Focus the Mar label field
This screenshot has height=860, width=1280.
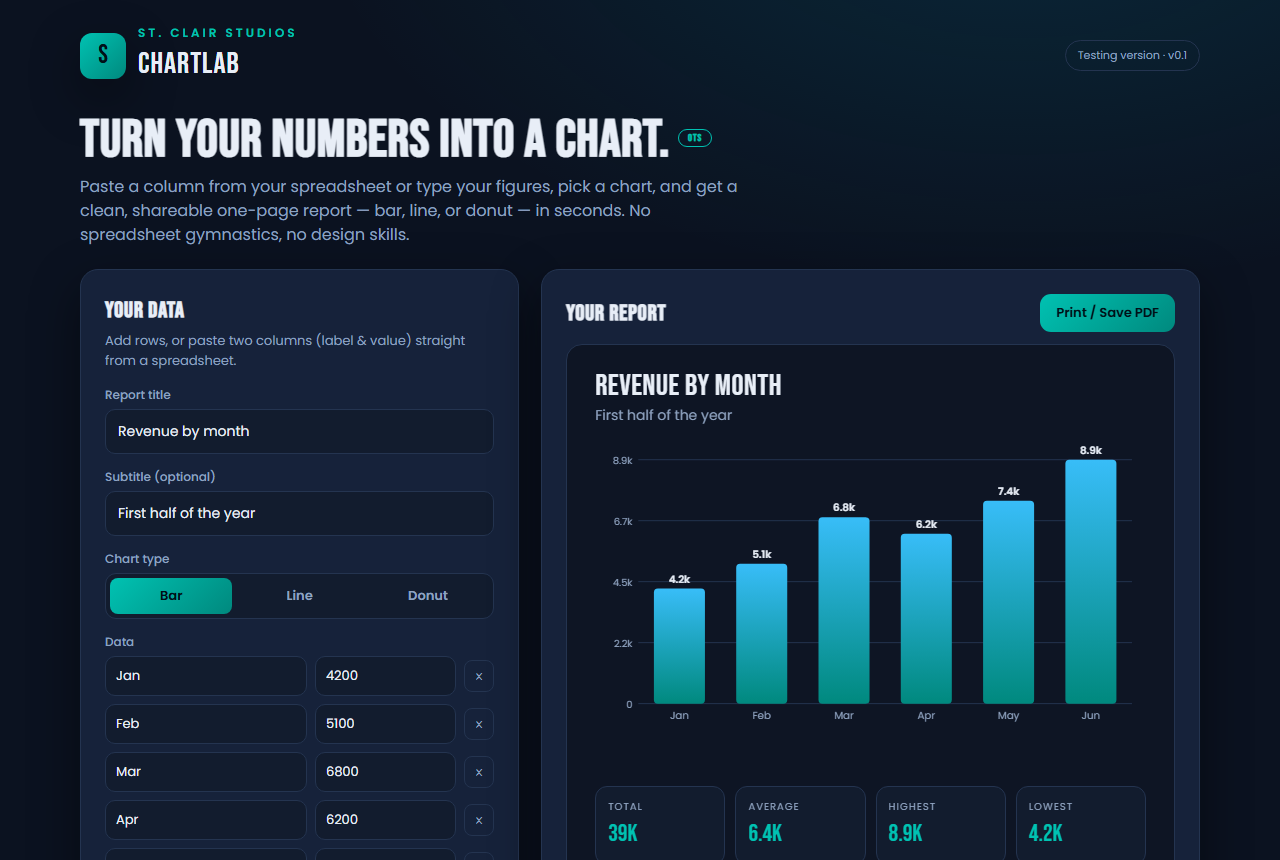(x=206, y=772)
